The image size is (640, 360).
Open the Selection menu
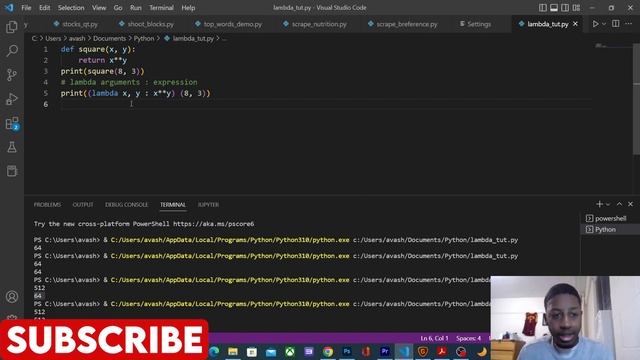tap(71, 8)
